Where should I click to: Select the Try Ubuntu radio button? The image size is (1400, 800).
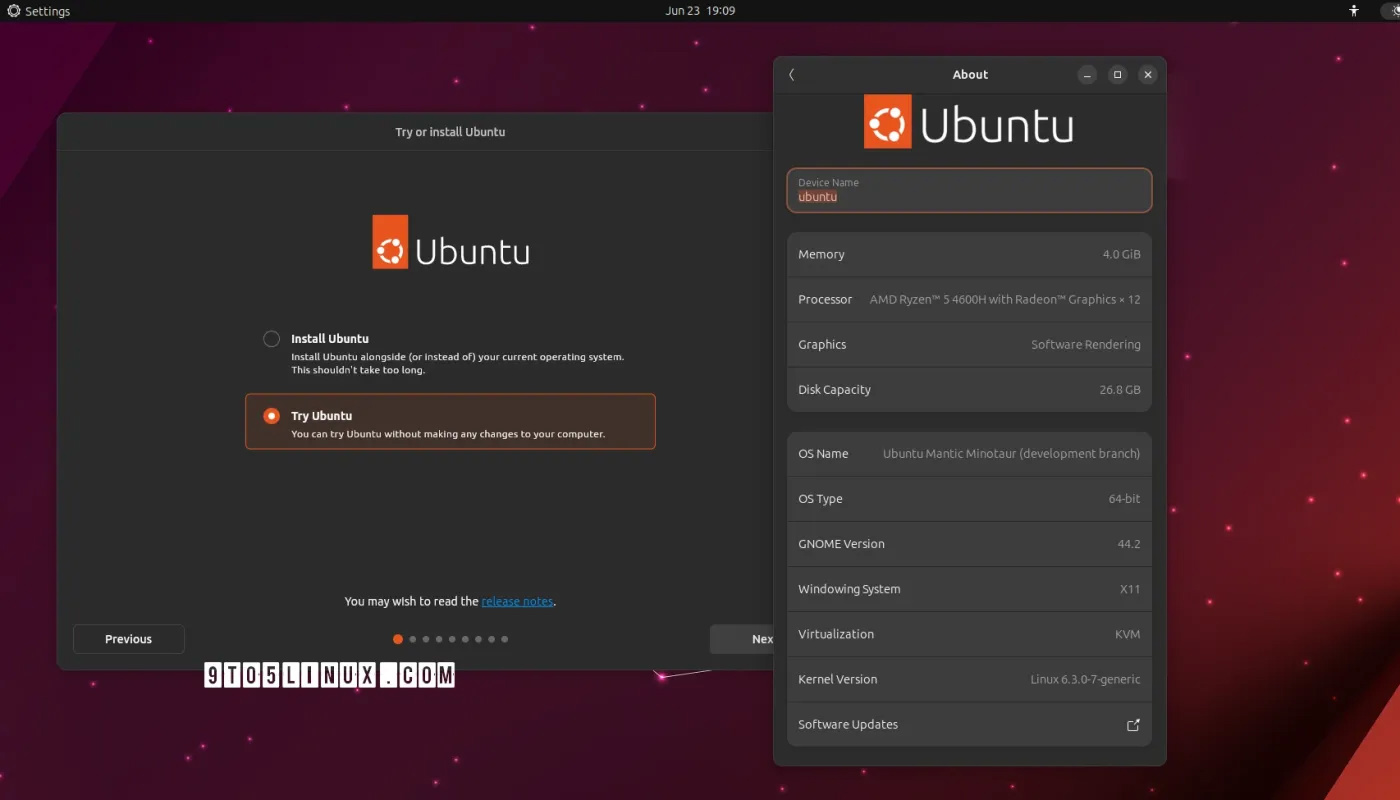[x=272, y=415]
